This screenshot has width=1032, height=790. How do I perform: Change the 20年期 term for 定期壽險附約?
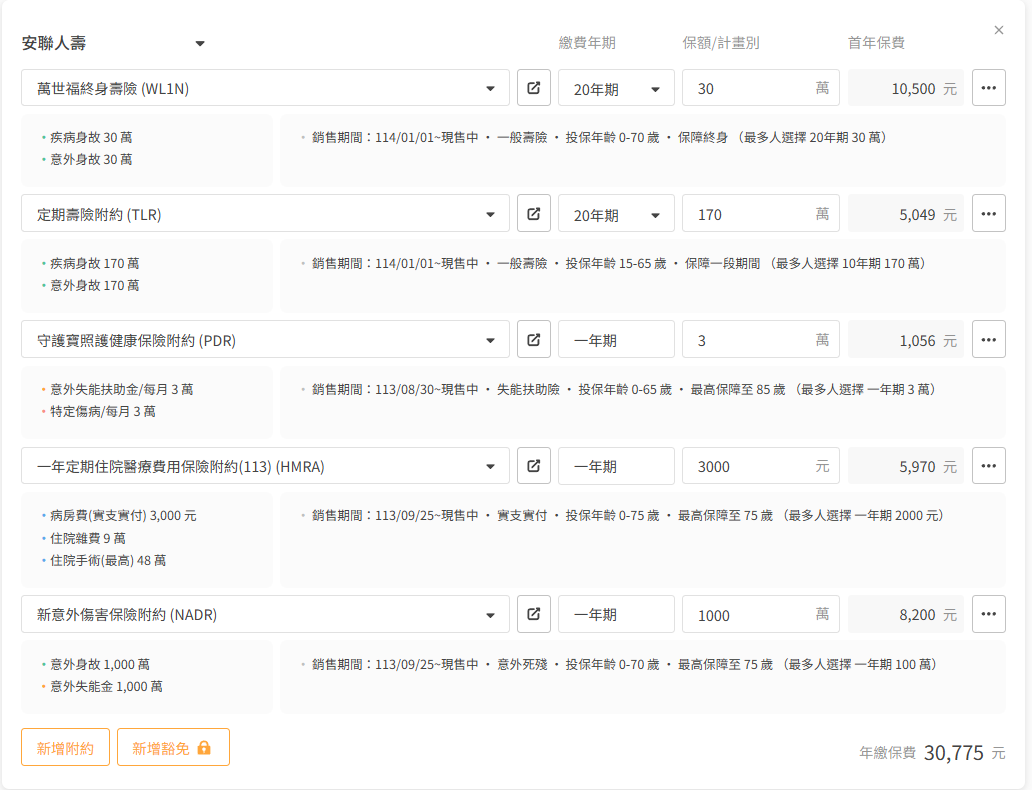(616, 215)
